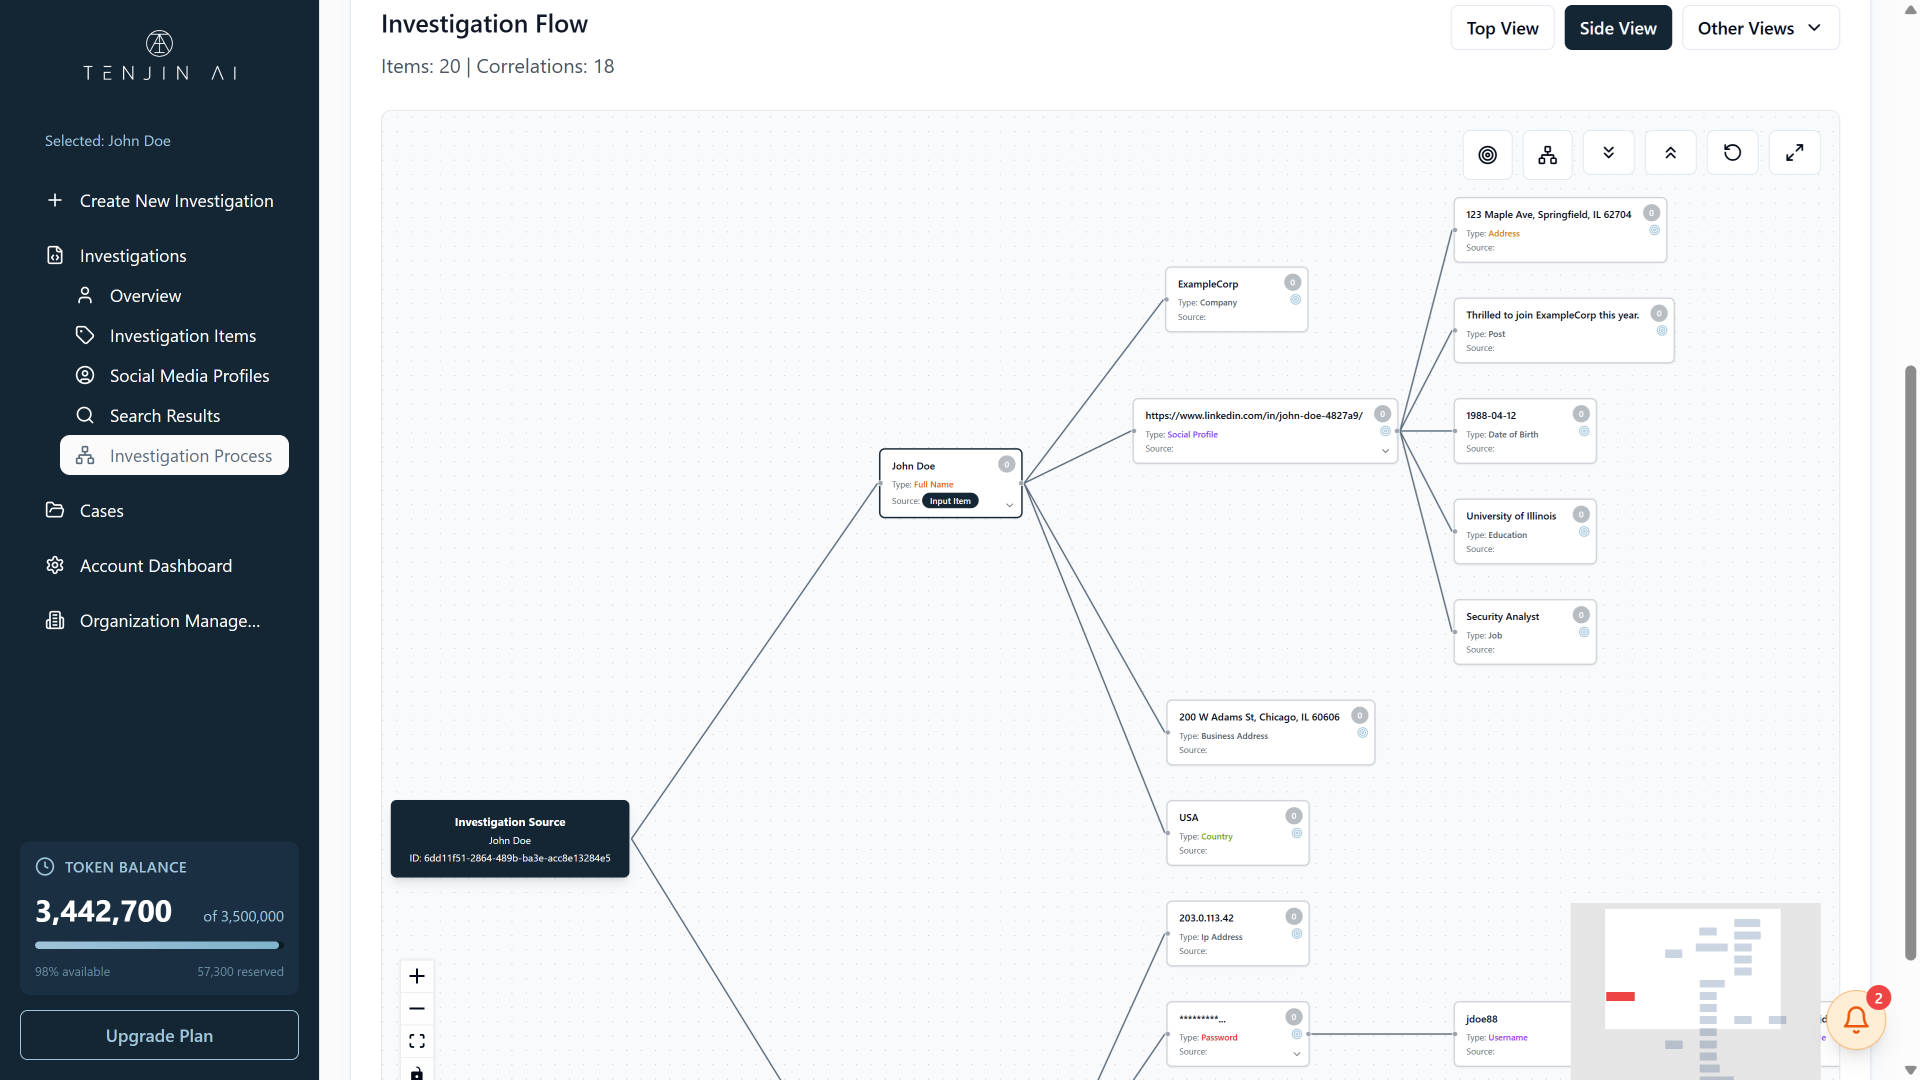The height and width of the screenshot is (1080, 1920).
Task: Select Social Media Profiles in the sidebar
Action: coord(189,375)
